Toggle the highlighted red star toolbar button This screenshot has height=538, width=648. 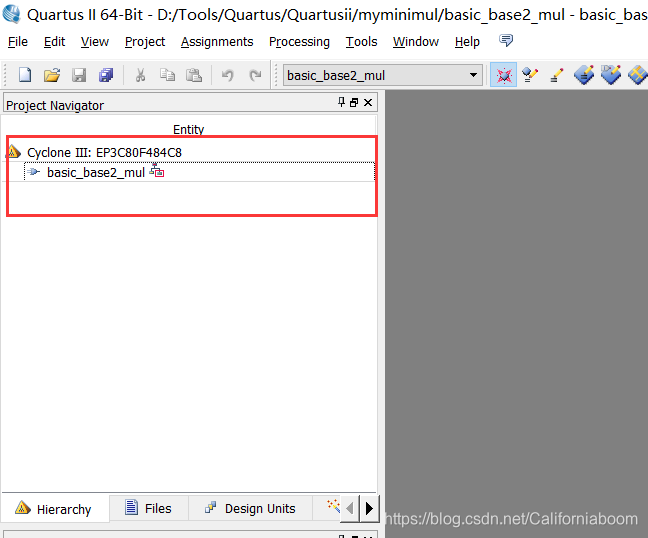pyautogui.click(x=503, y=75)
